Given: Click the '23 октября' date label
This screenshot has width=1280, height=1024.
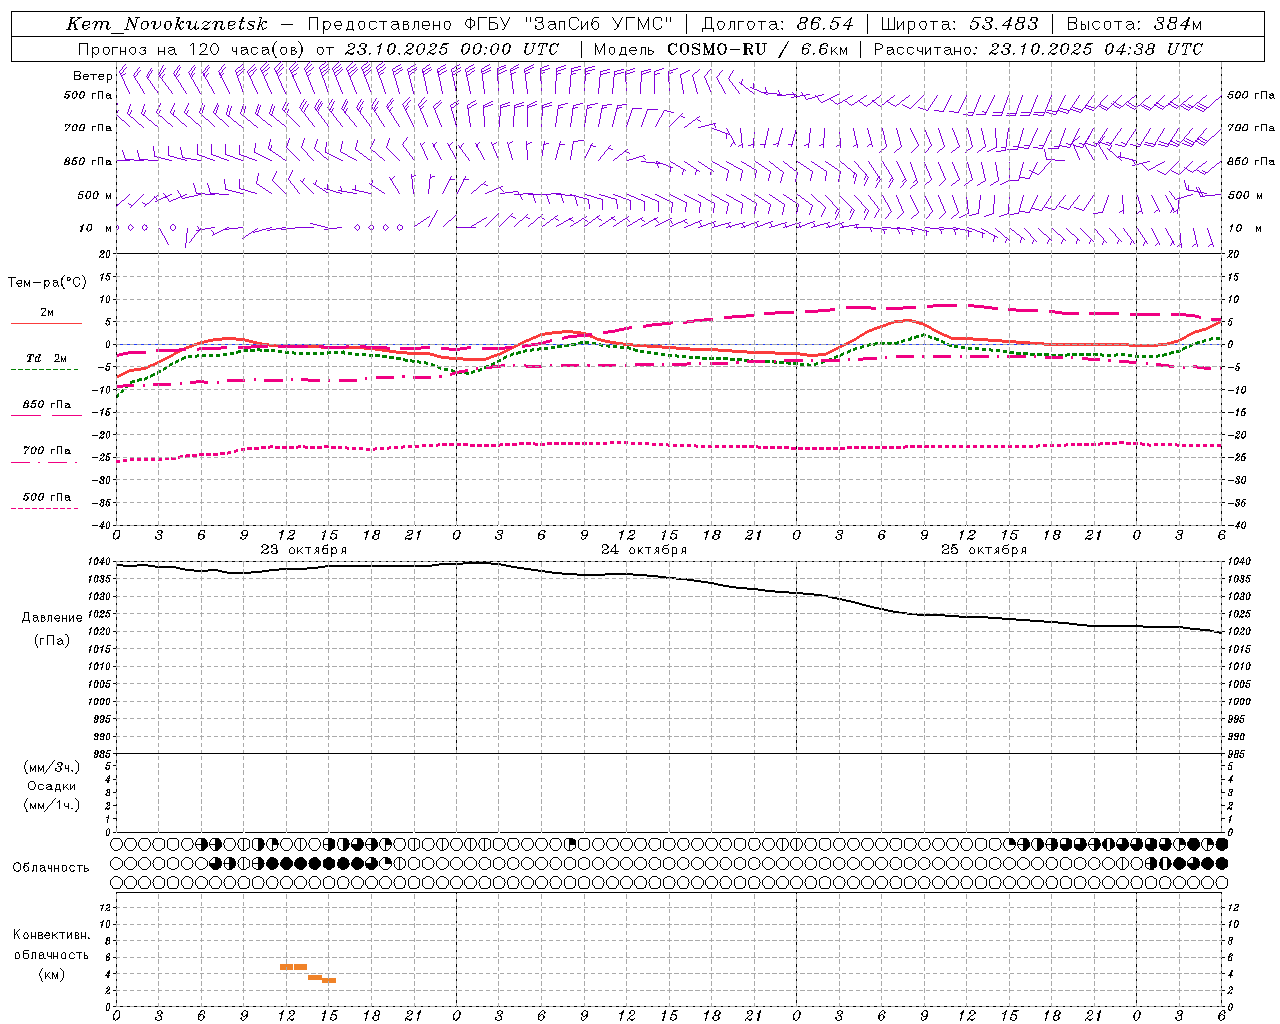Looking at the screenshot, I should click(304, 550).
